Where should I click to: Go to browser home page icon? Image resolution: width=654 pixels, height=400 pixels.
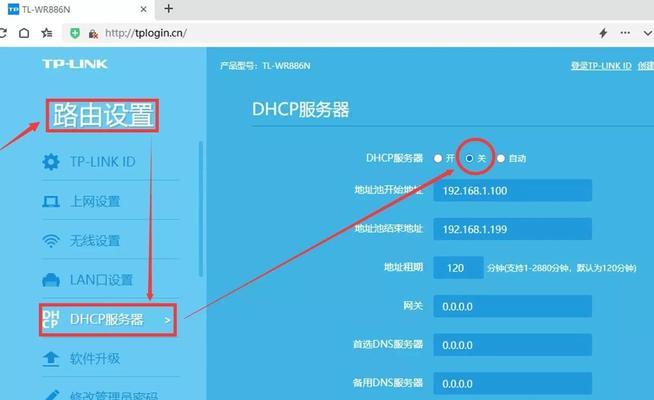click(24, 33)
